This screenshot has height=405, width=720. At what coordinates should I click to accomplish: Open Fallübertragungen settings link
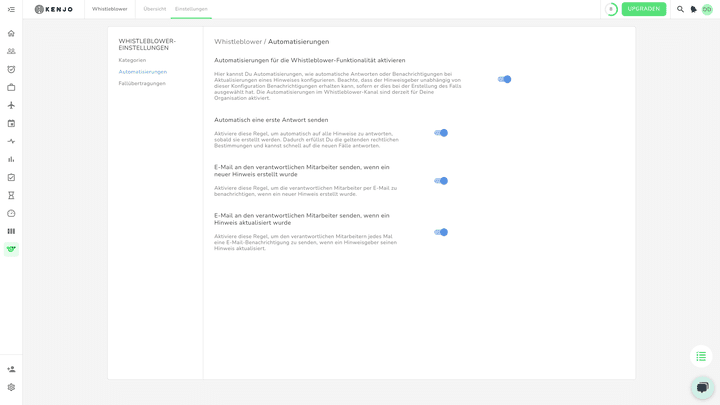click(x=142, y=83)
